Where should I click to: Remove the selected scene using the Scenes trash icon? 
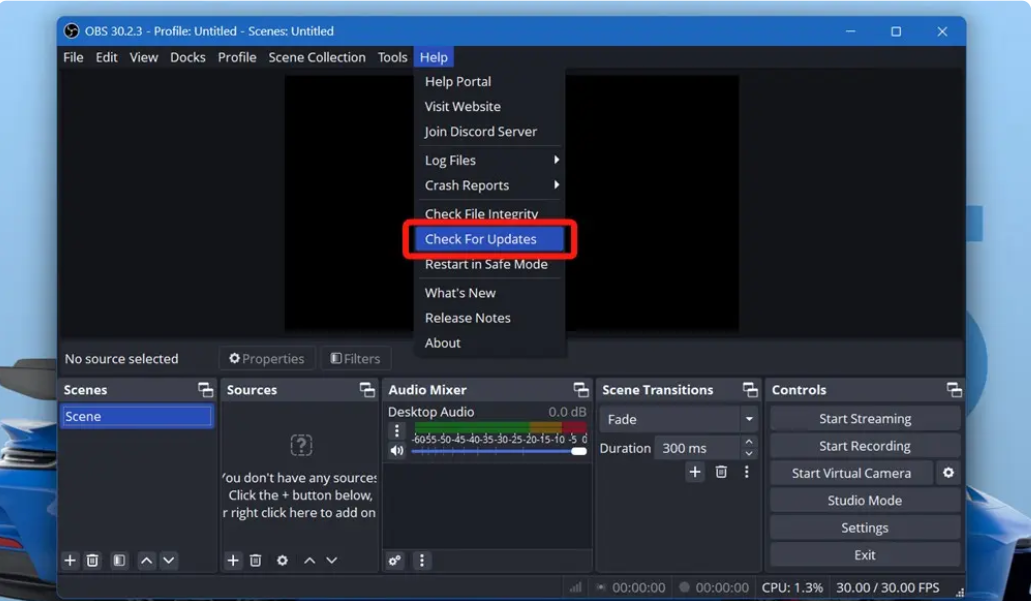93,560
